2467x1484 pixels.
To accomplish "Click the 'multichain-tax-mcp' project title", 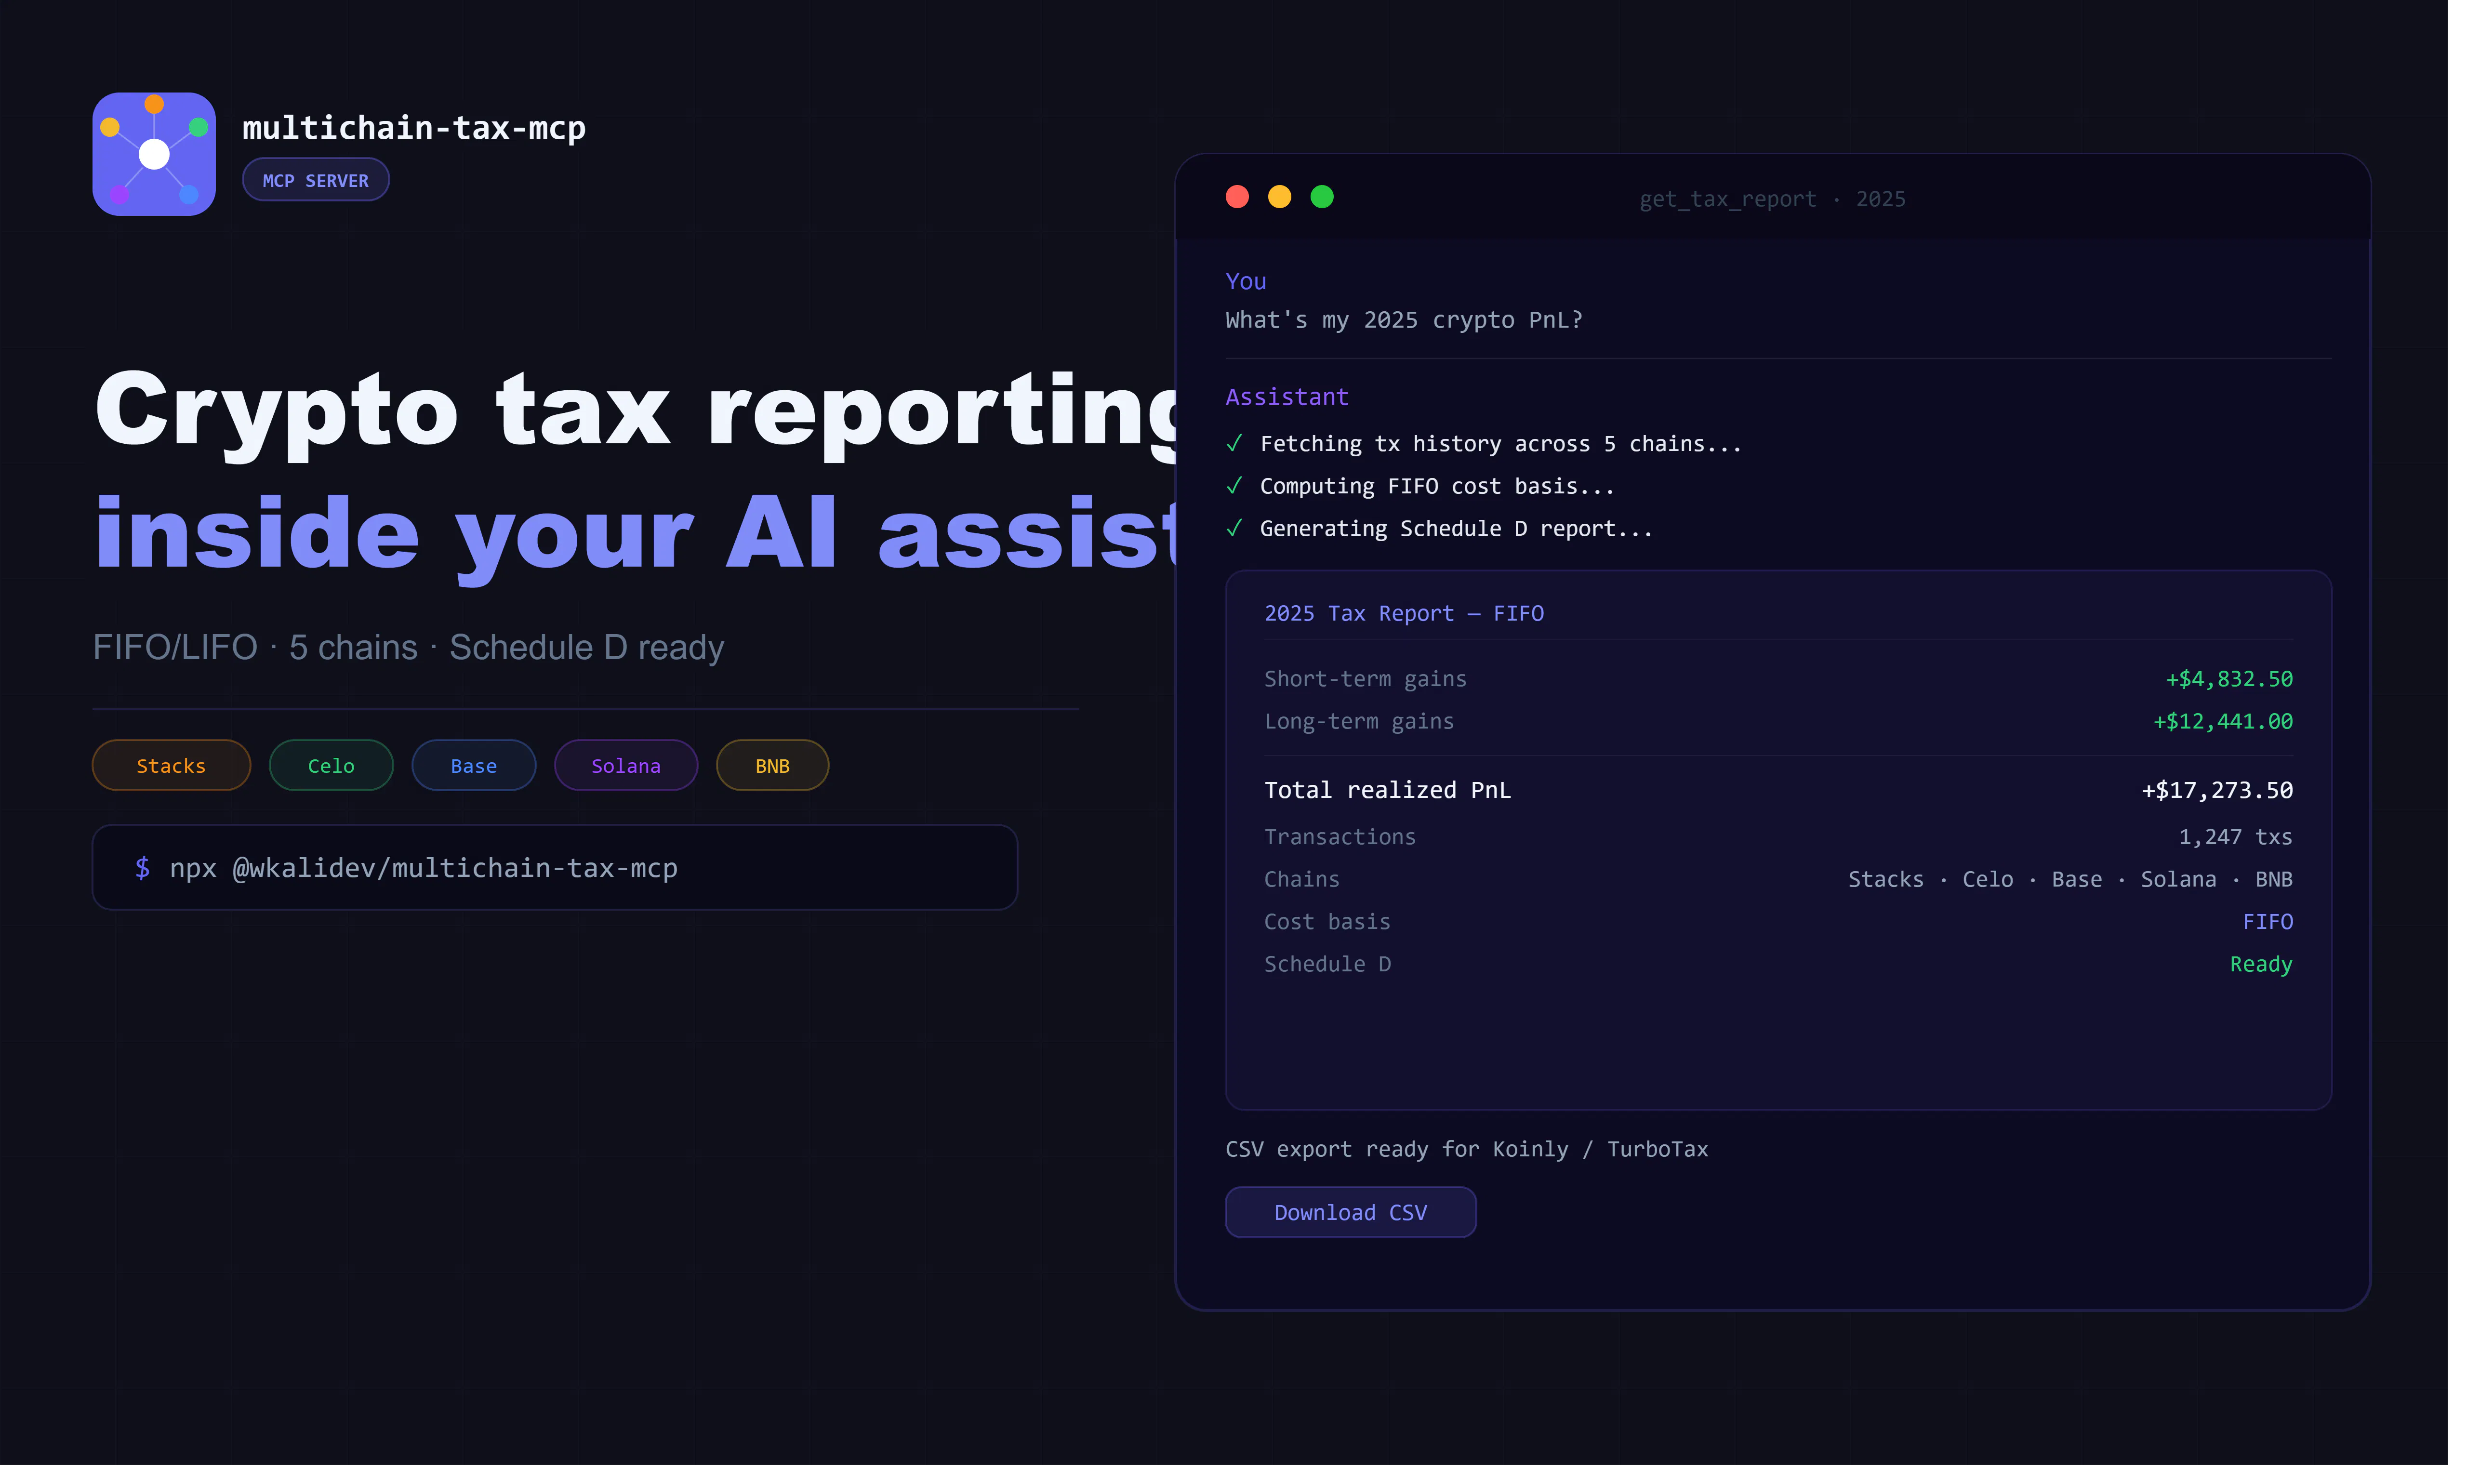I will [x=414, y=128].
